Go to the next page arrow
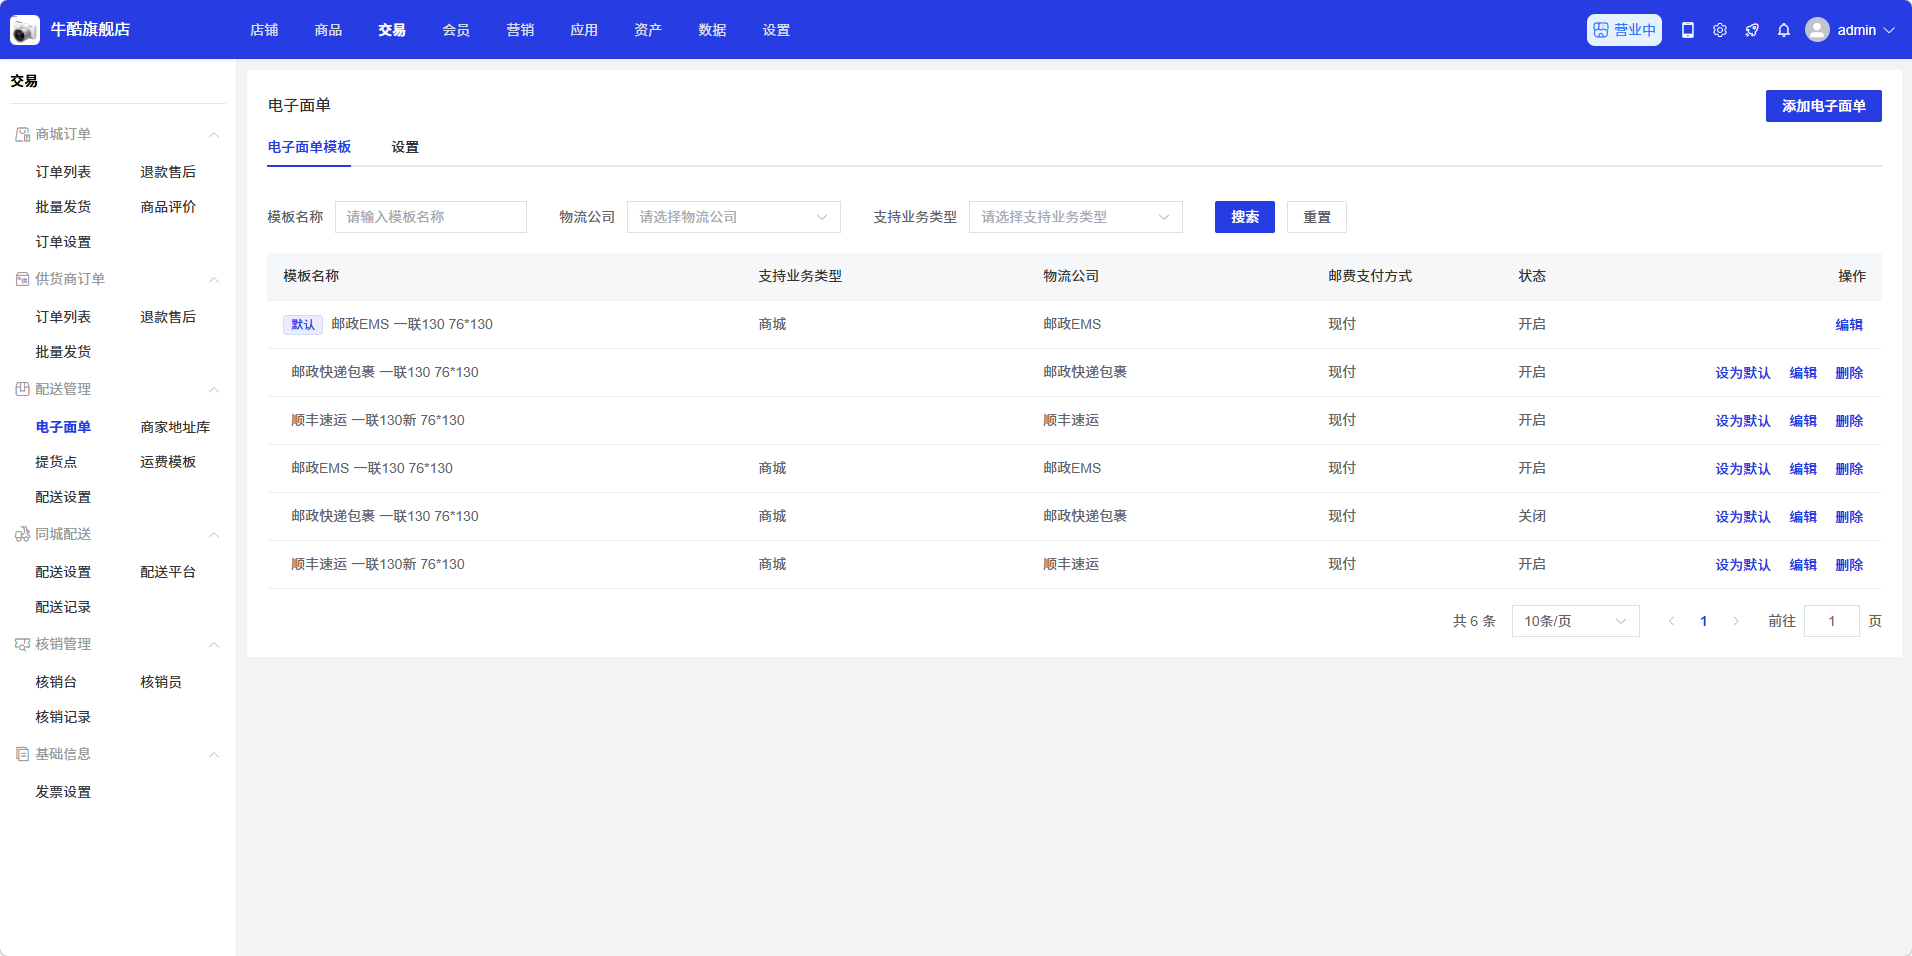1912x956 pixels. pos(1736,621)
